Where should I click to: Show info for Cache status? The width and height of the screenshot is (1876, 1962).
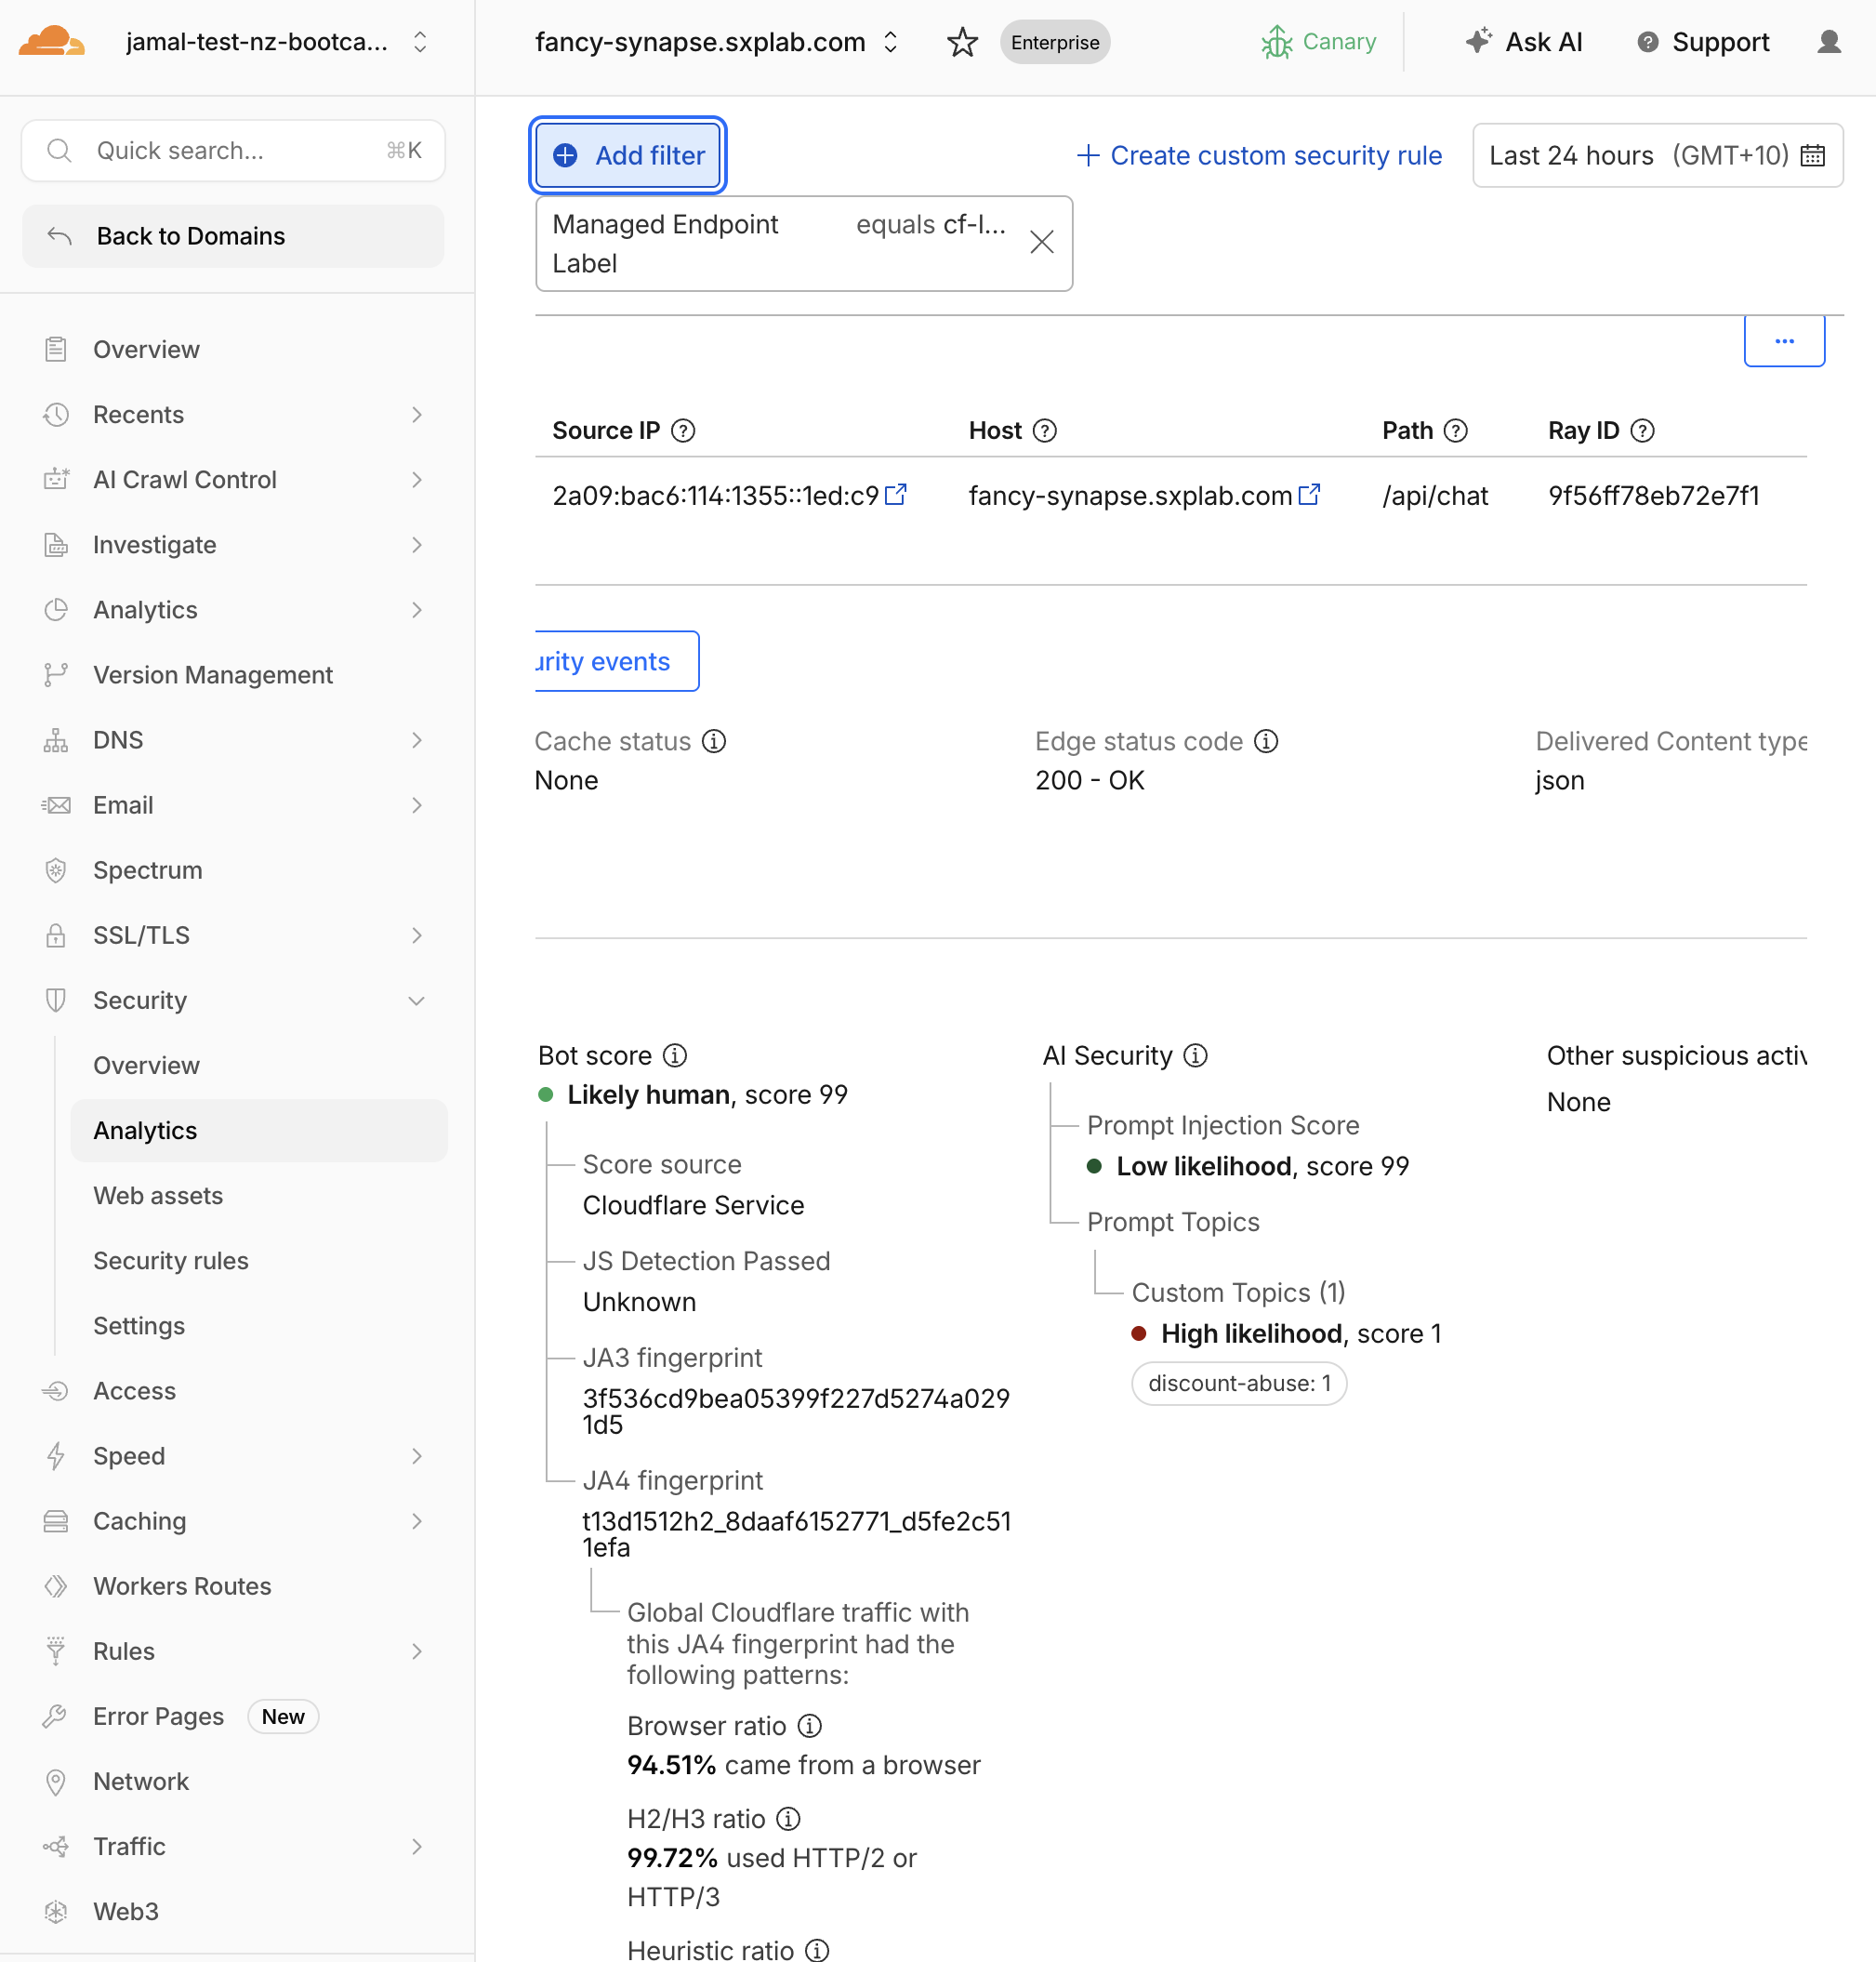coord(714,741)
